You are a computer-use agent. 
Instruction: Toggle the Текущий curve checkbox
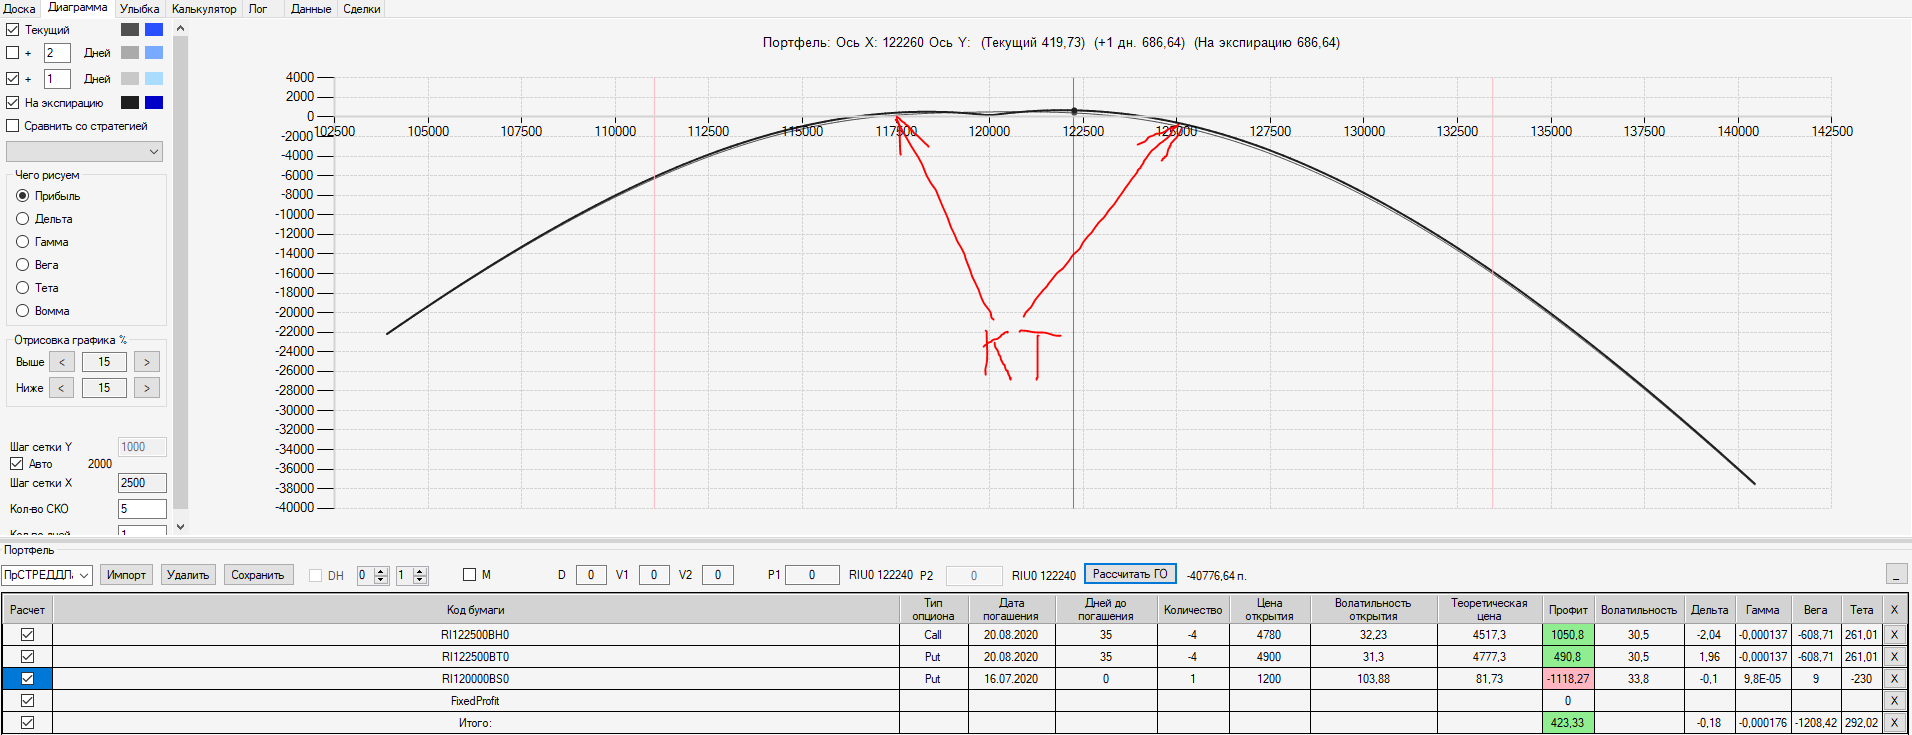[13, 30]
